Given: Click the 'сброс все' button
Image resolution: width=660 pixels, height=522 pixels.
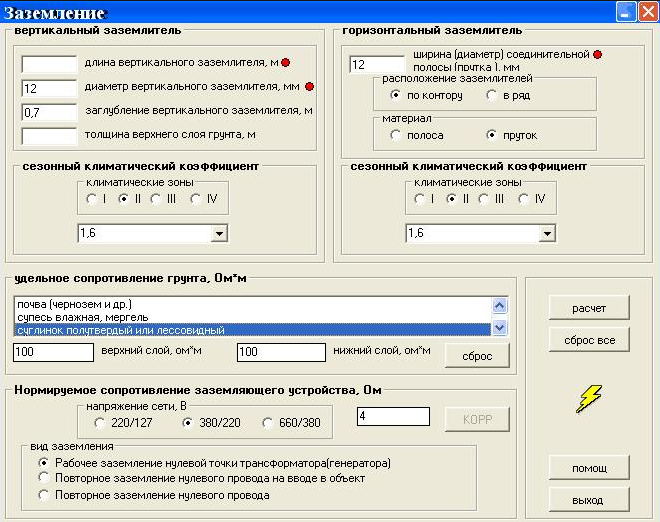Looking at the screenshot, I should pos(589,340).
